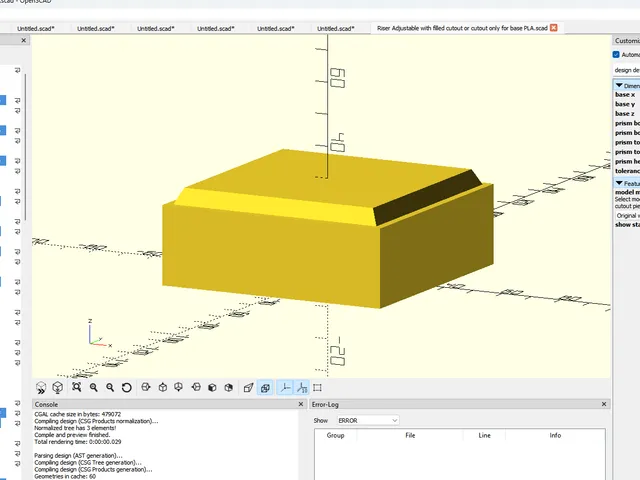Collapse the Features parameter group
The image size is (640, 480).
[619, 183]
